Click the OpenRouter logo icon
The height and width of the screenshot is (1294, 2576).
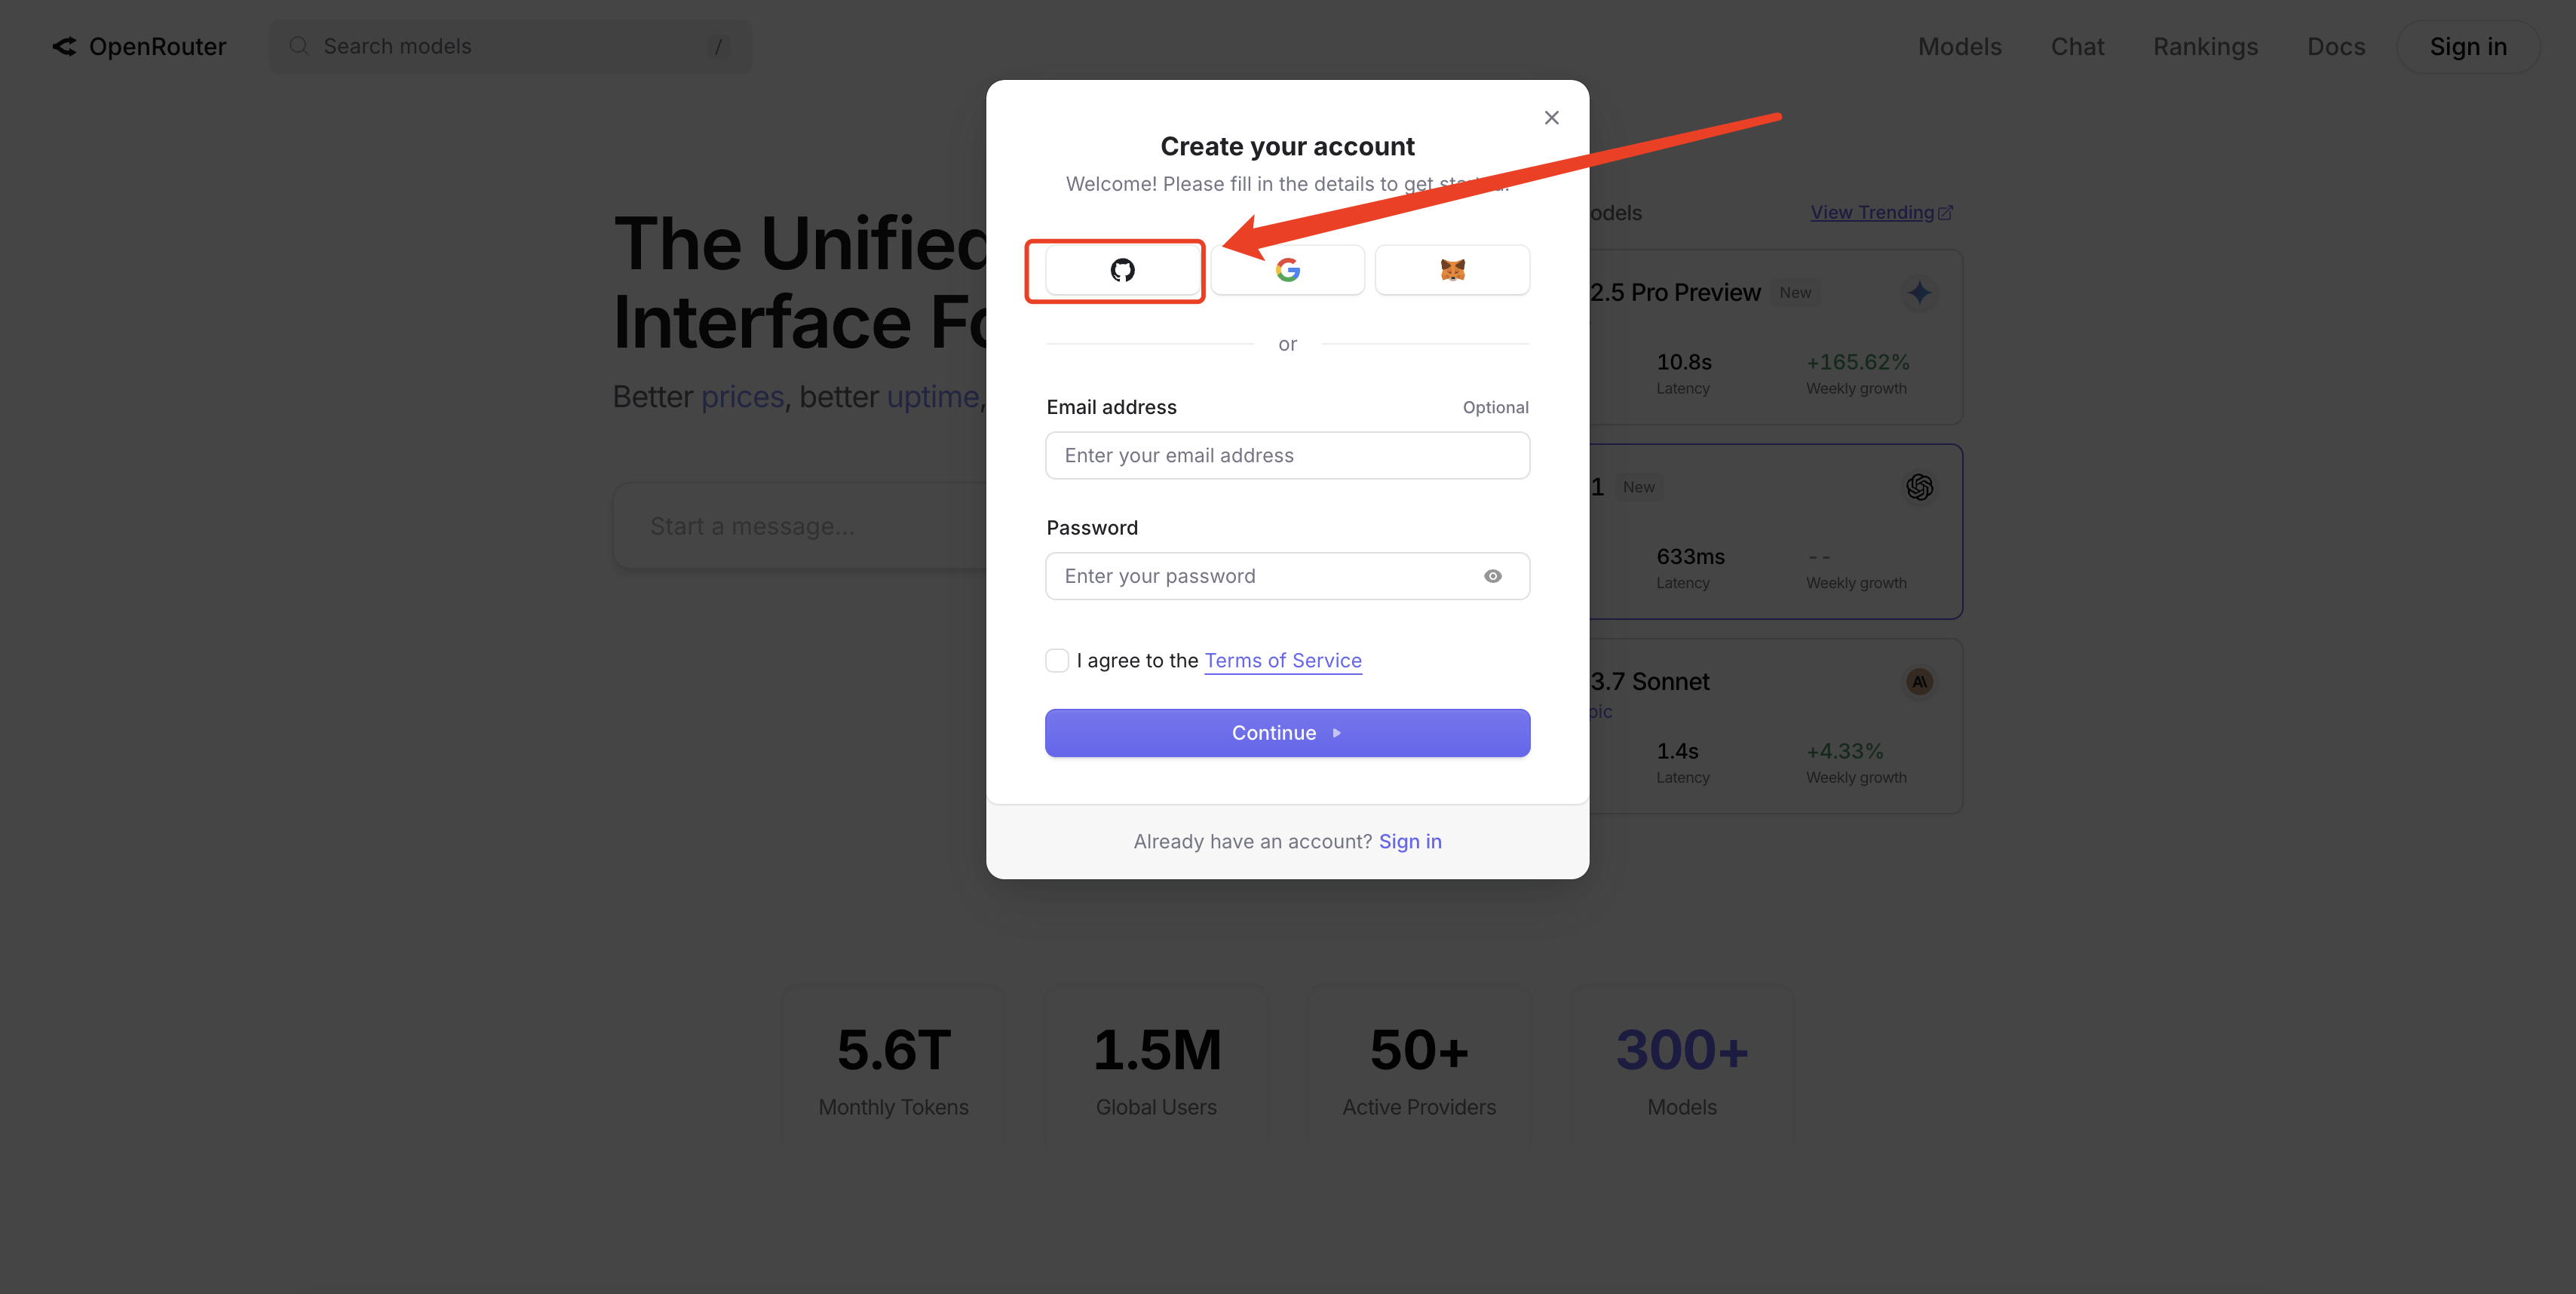[x=65, y=47]
